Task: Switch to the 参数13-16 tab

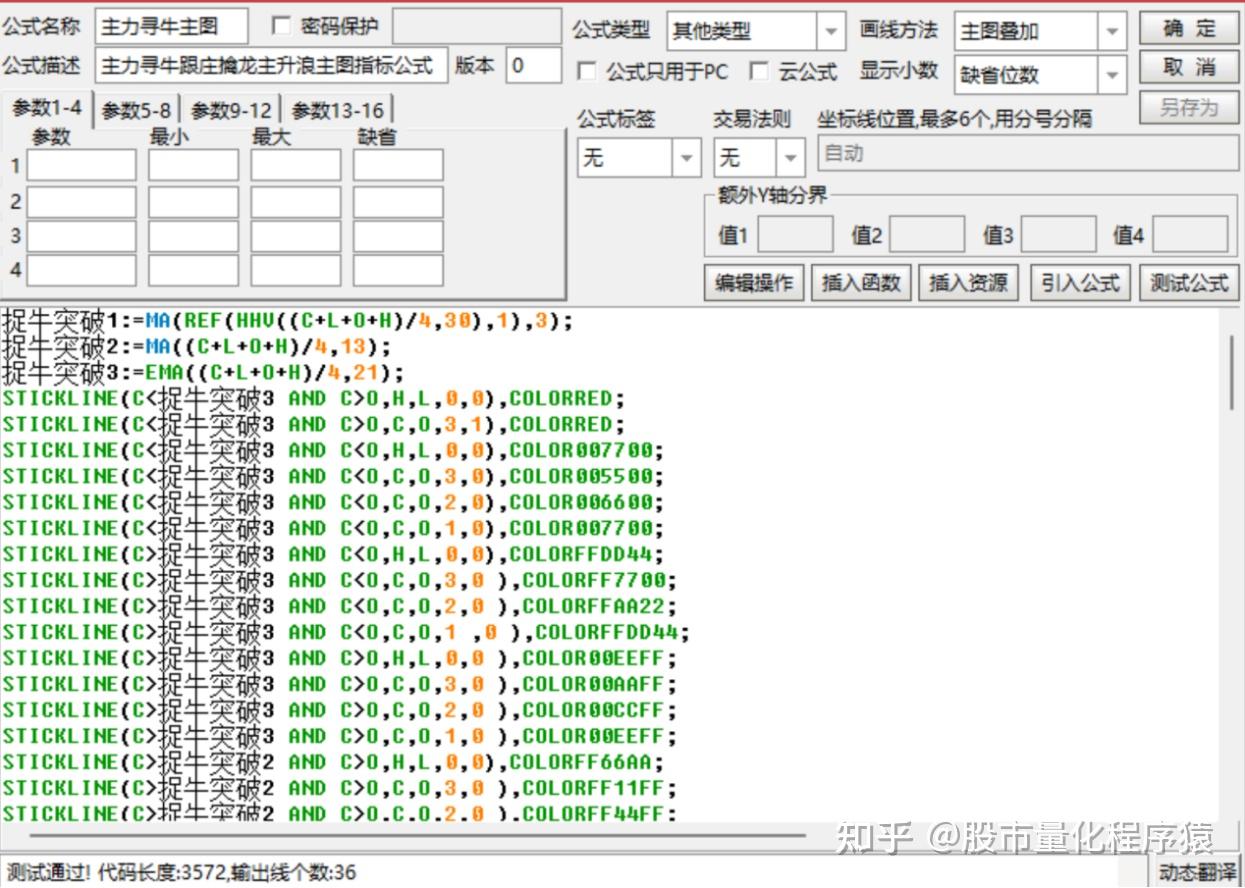Action: coord(337,111)
